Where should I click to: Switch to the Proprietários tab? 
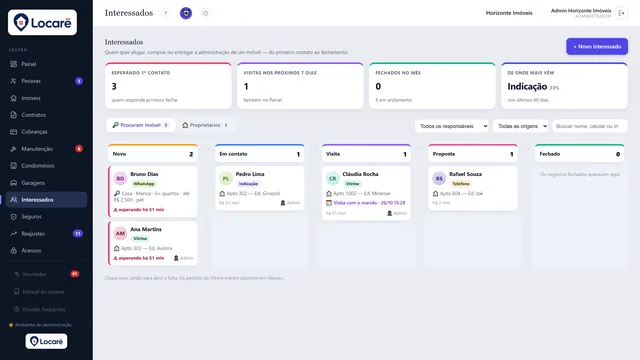[205, 125]
